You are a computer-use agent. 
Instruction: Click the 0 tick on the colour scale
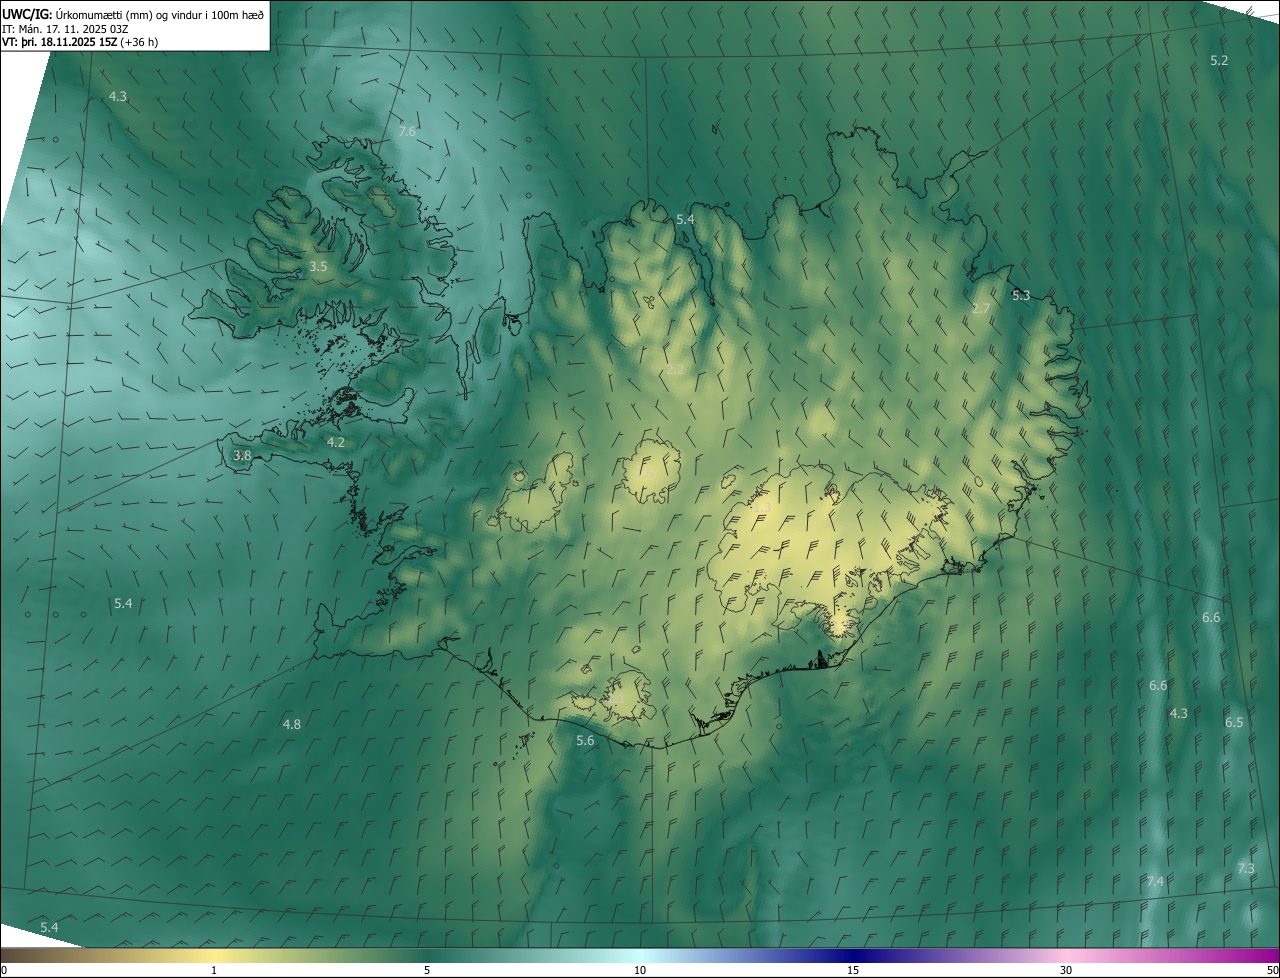pyautogui.click(x=3, y=971)
